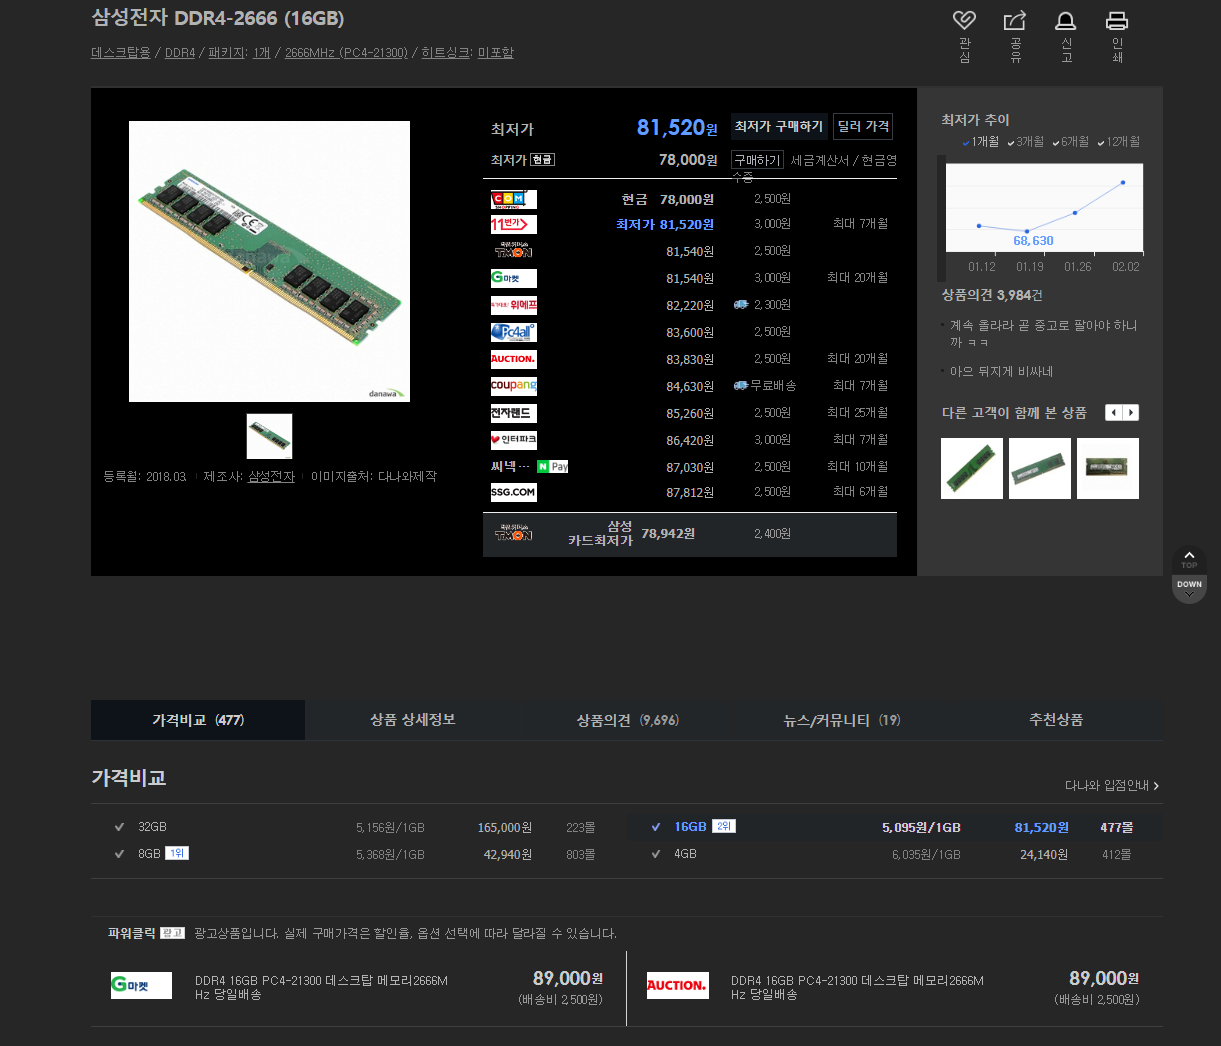The image size is (1221, 1046).
Task: Open the AUCTION seller logo in price list
Action: point(514,359)
